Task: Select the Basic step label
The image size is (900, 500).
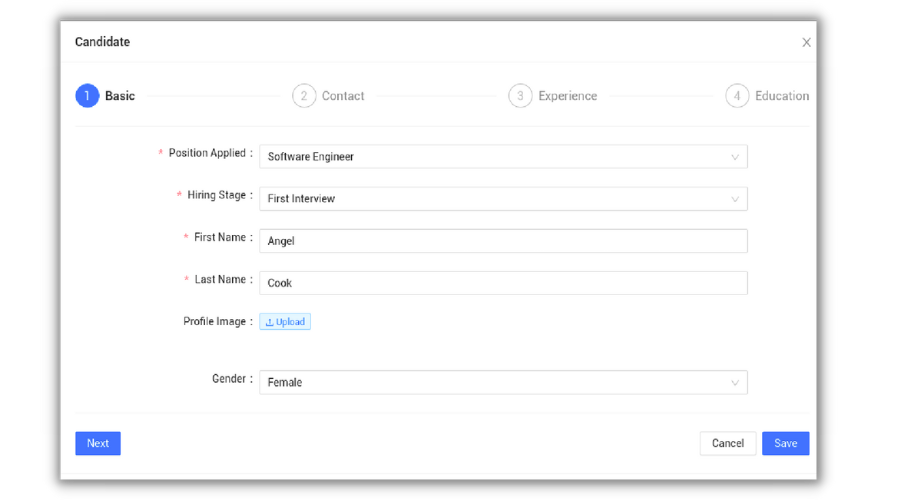Action: point(120,96)
